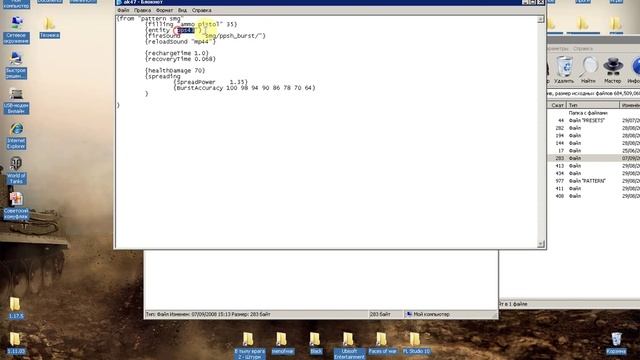Click the healthDamage 70 line
Viewport: 640px width, 360px height.
pos(175,71)
